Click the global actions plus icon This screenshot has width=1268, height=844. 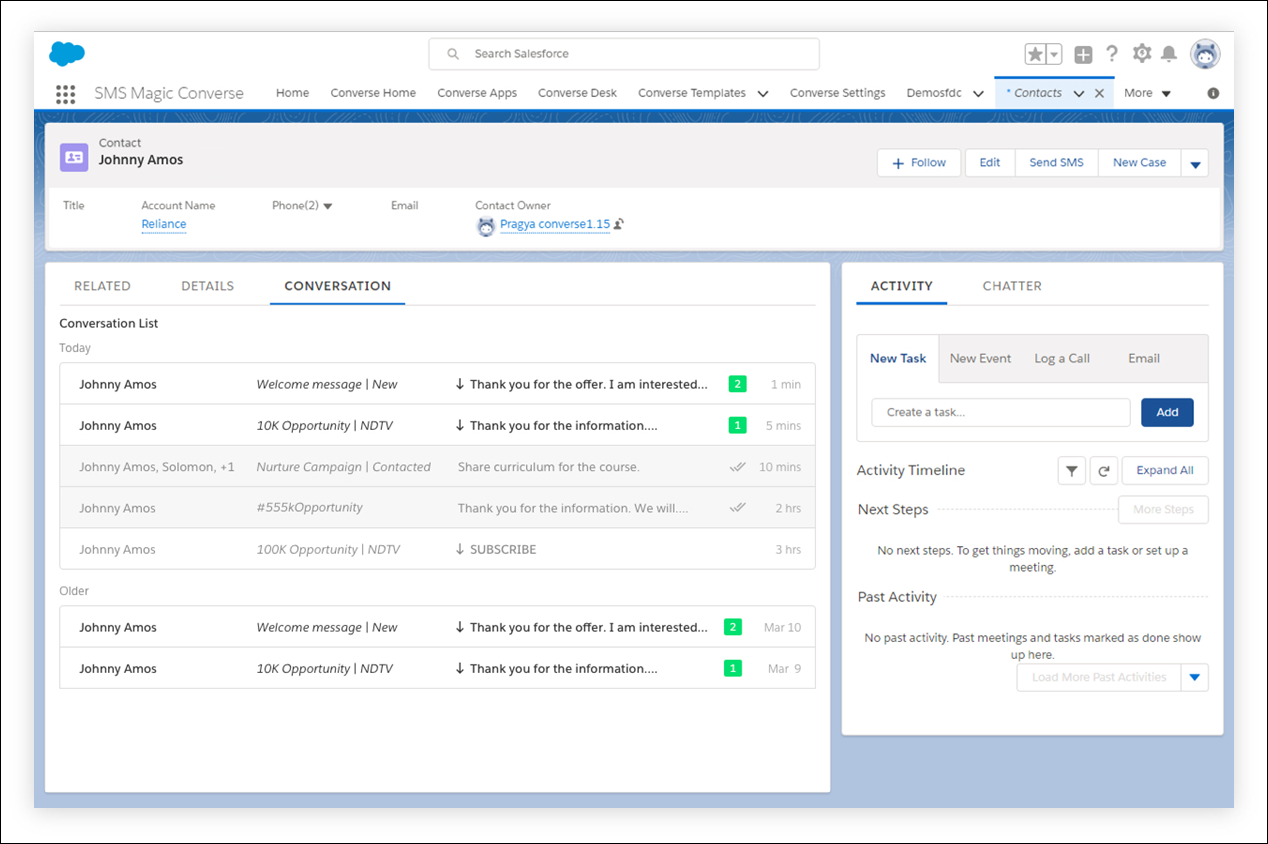click(x=1083, y=54)
